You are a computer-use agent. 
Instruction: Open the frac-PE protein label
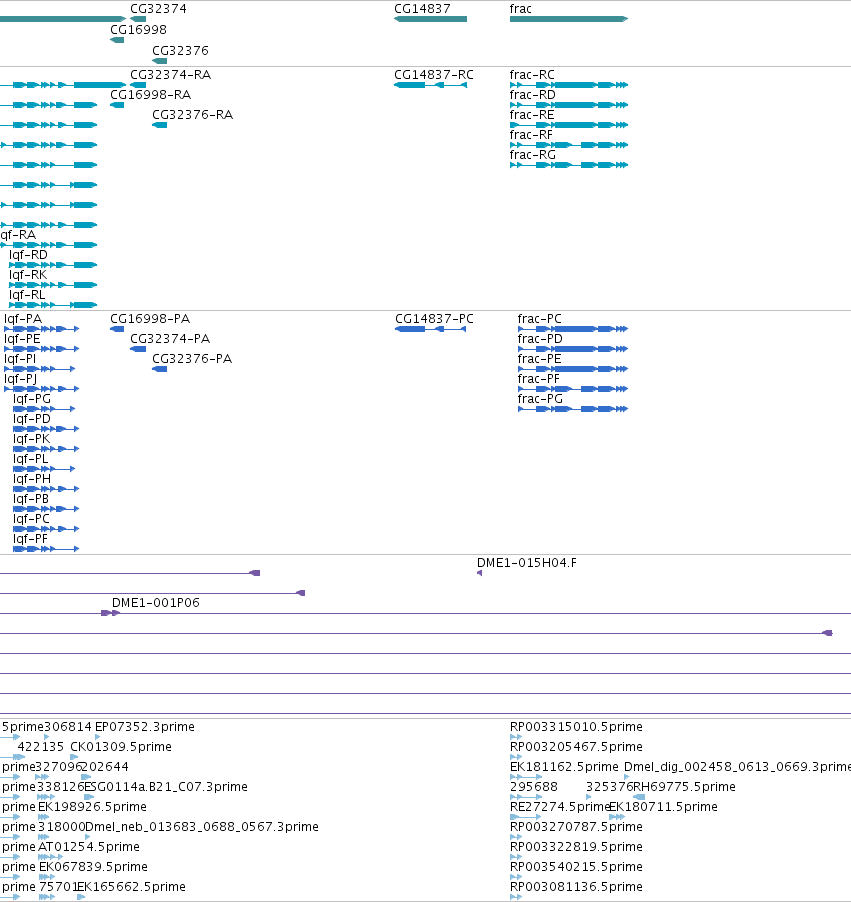point(539,359)
